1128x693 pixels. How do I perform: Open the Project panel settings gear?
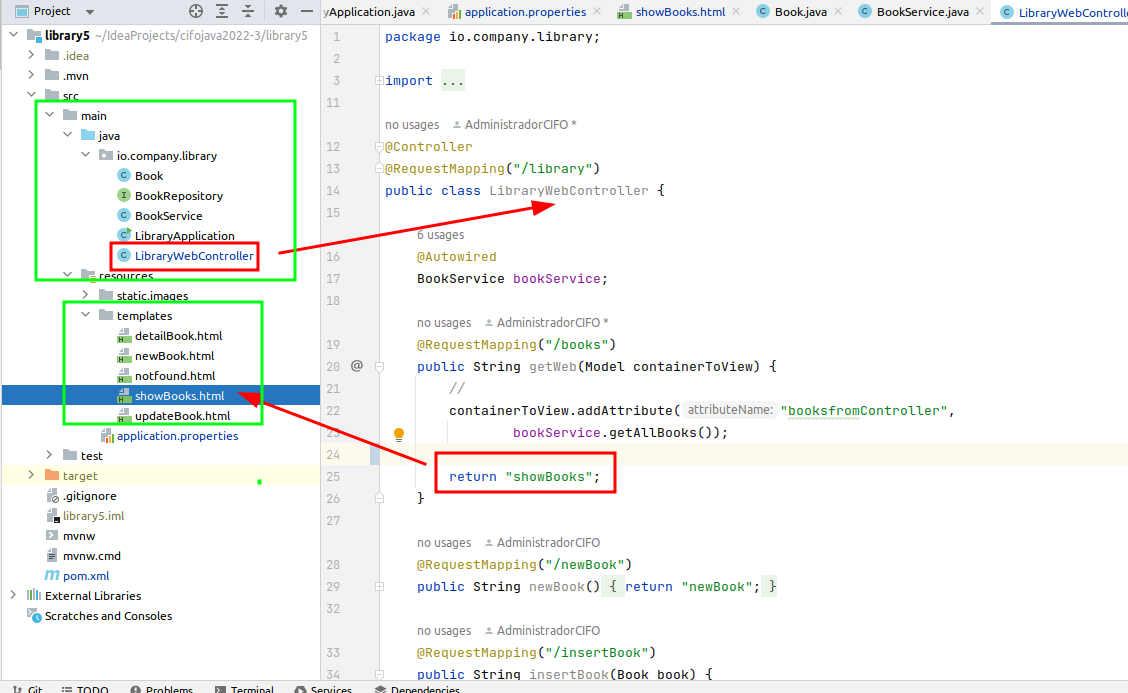click(x=281, y=11)
